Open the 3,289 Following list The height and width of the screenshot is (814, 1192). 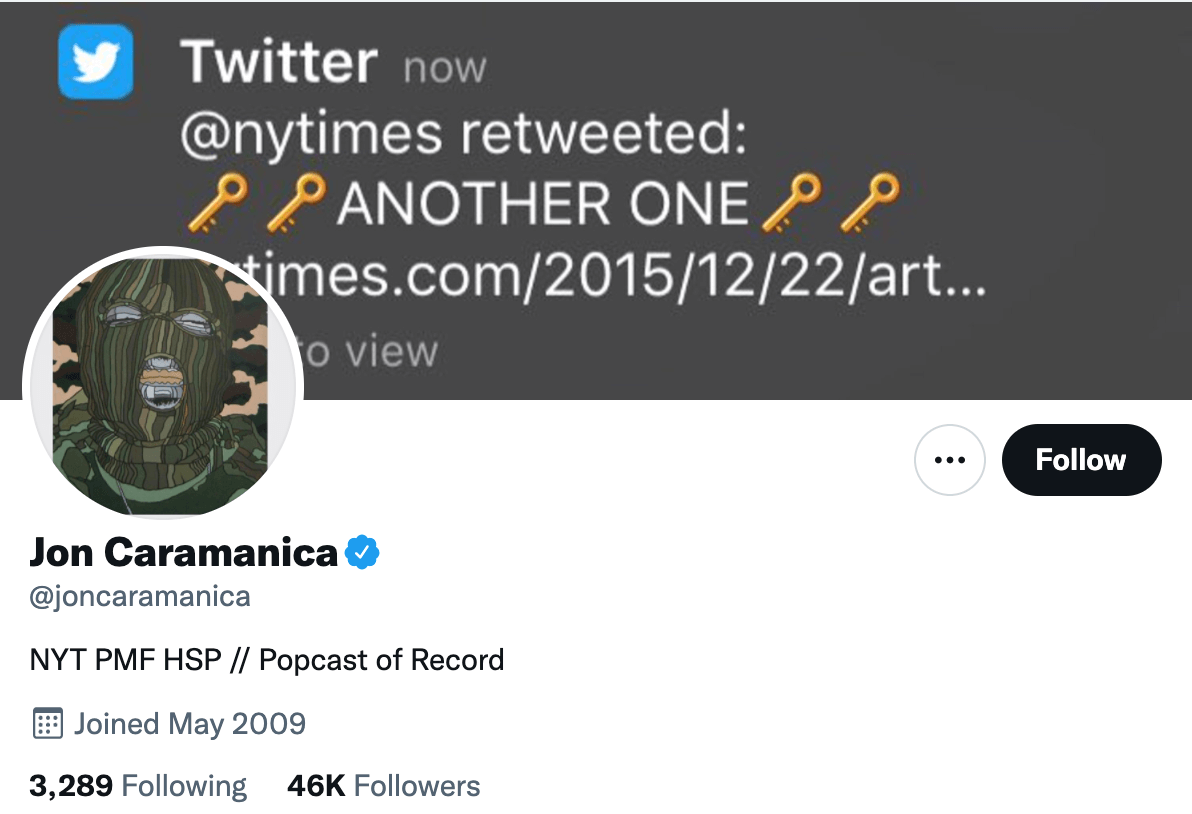pyautogui.click(x=138, y=786)
